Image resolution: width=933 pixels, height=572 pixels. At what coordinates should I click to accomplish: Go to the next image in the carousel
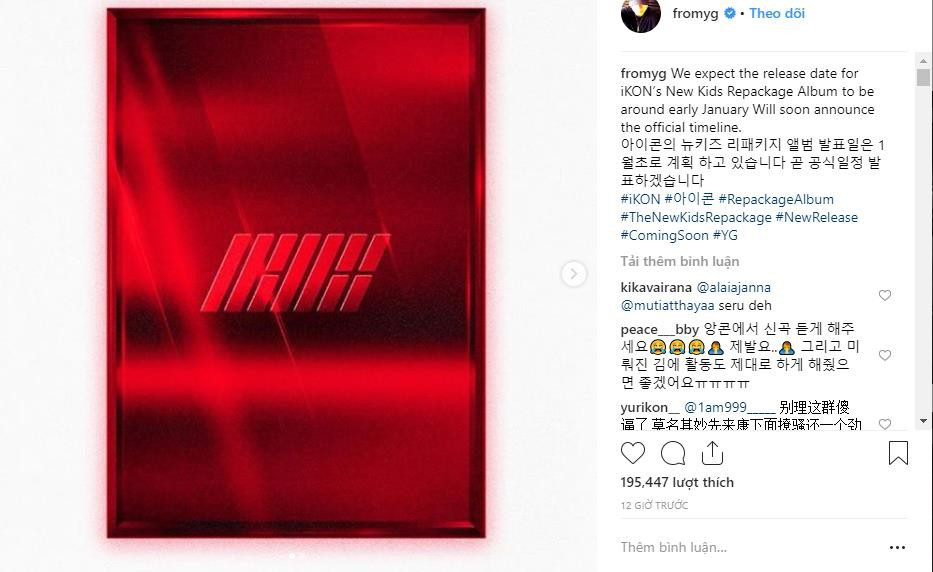(x=574, y=274)
